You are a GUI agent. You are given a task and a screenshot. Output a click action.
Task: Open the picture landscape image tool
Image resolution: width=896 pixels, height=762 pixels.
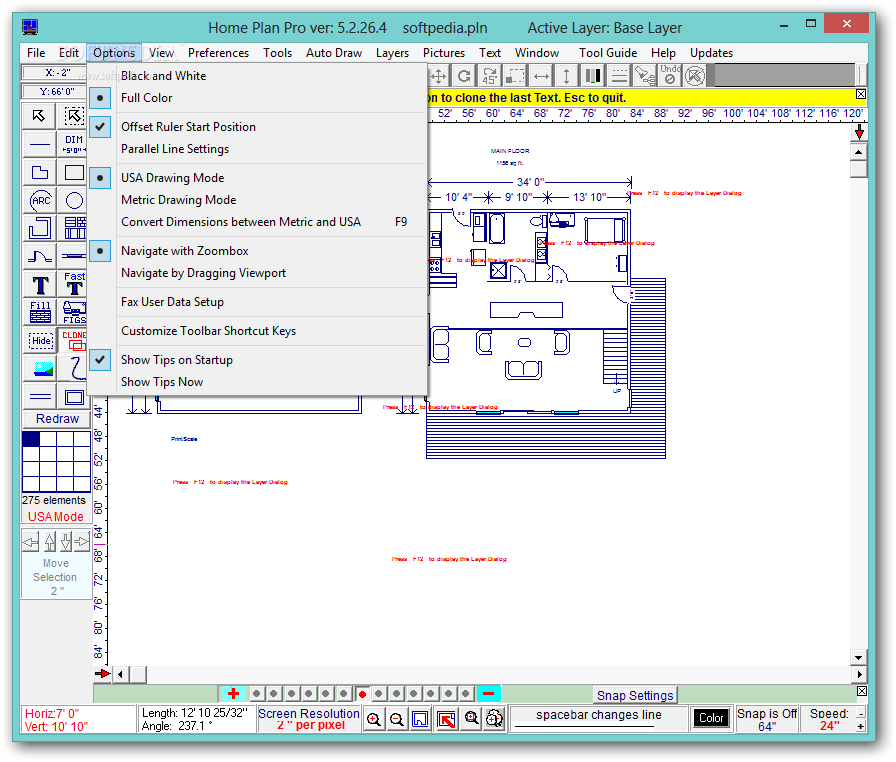[39, 368]
